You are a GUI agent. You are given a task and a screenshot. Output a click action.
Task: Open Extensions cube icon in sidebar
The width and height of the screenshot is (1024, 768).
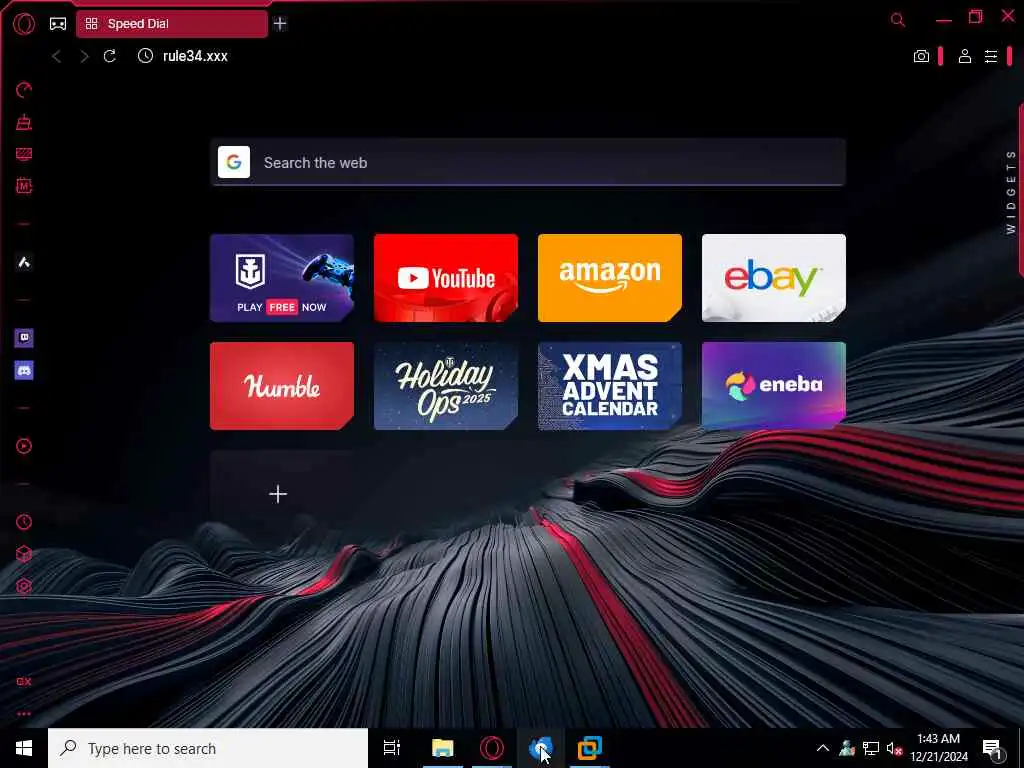(24, 554)
